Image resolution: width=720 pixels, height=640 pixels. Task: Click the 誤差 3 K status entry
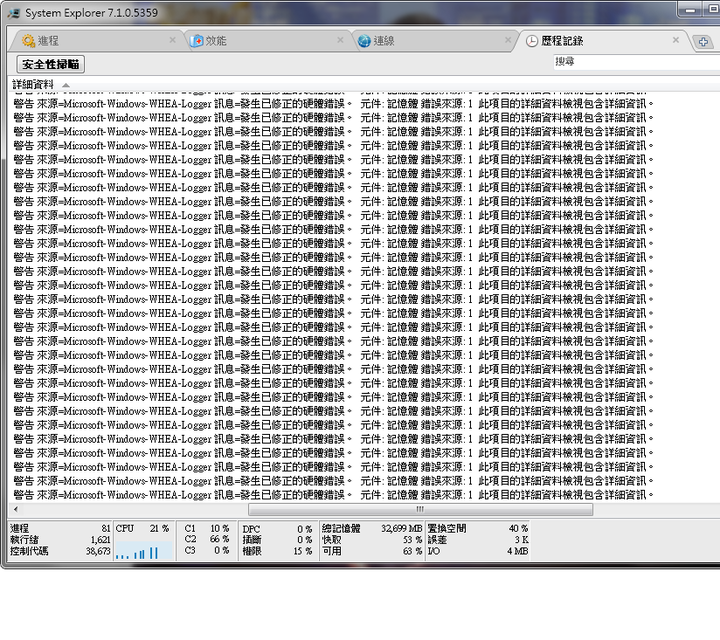(x=478, y=539)
